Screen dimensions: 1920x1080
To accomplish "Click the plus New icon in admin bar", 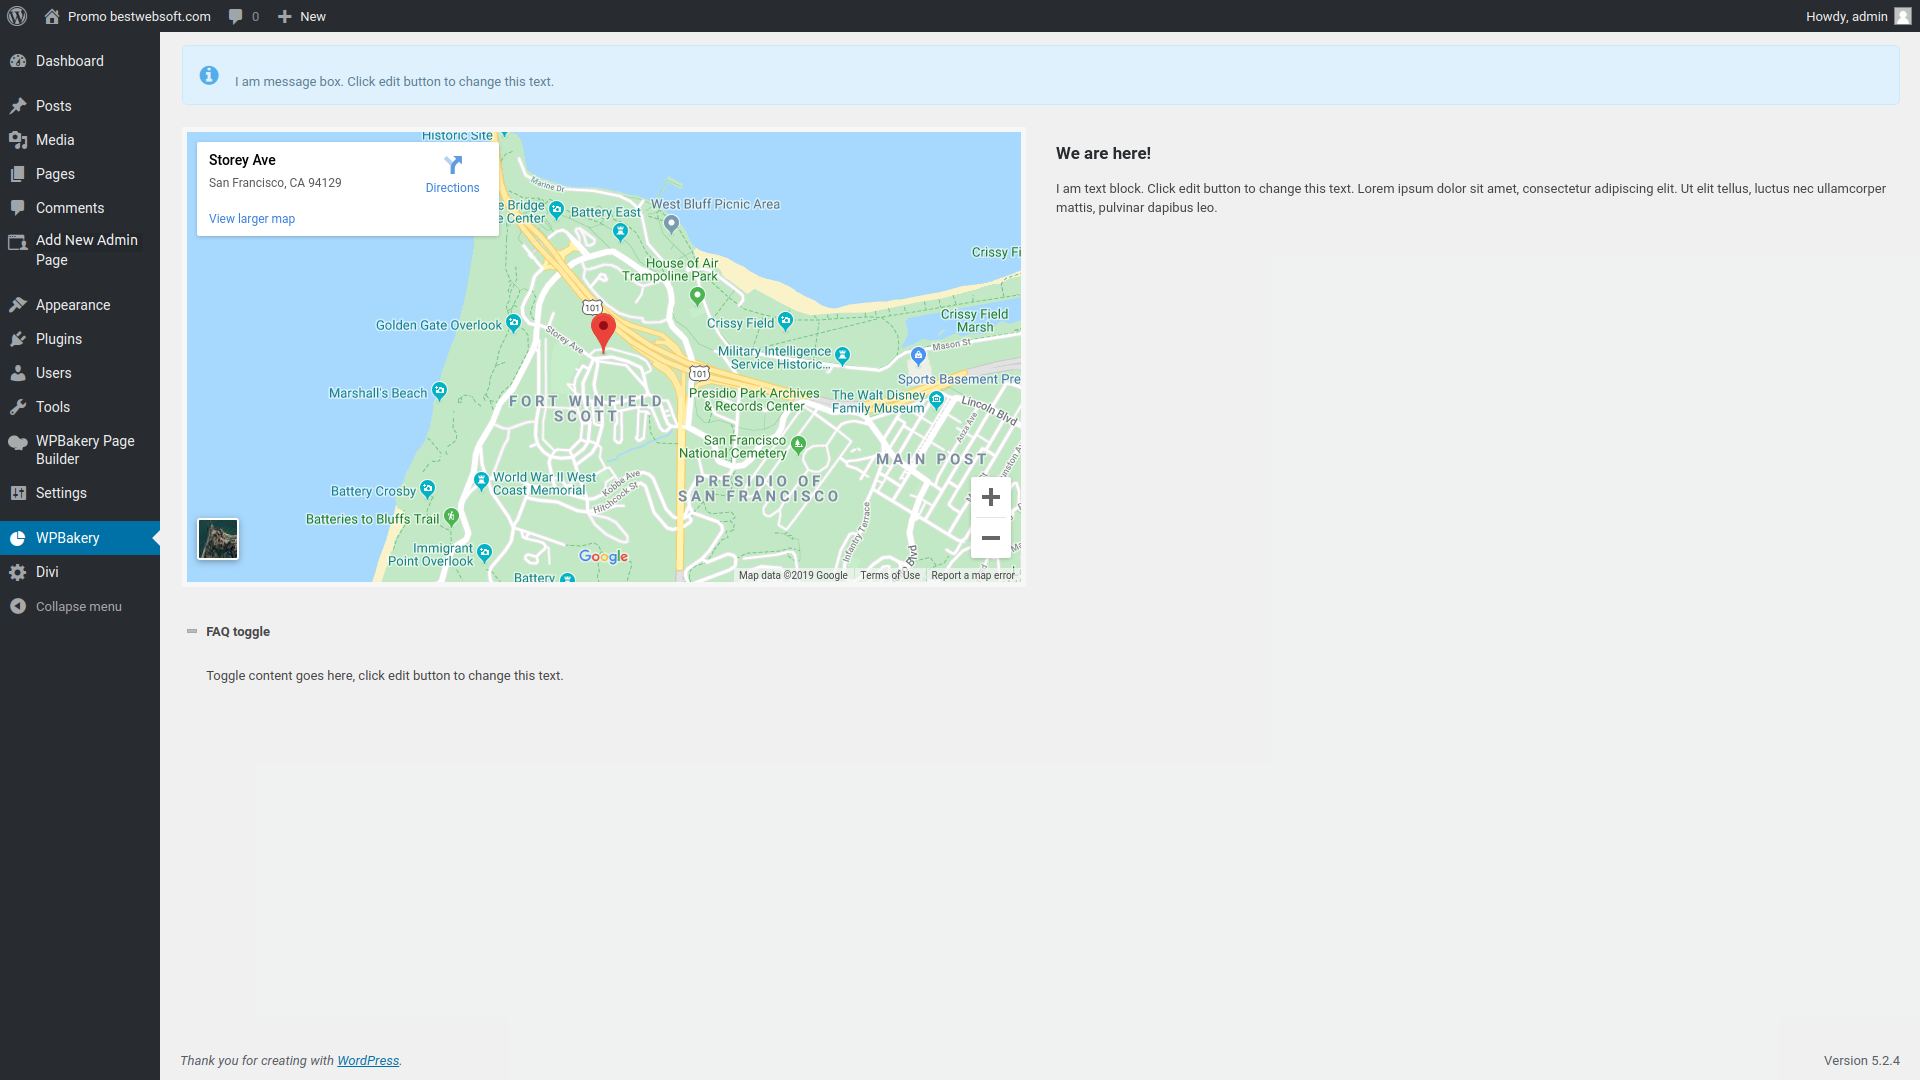I will click(285, 16).
